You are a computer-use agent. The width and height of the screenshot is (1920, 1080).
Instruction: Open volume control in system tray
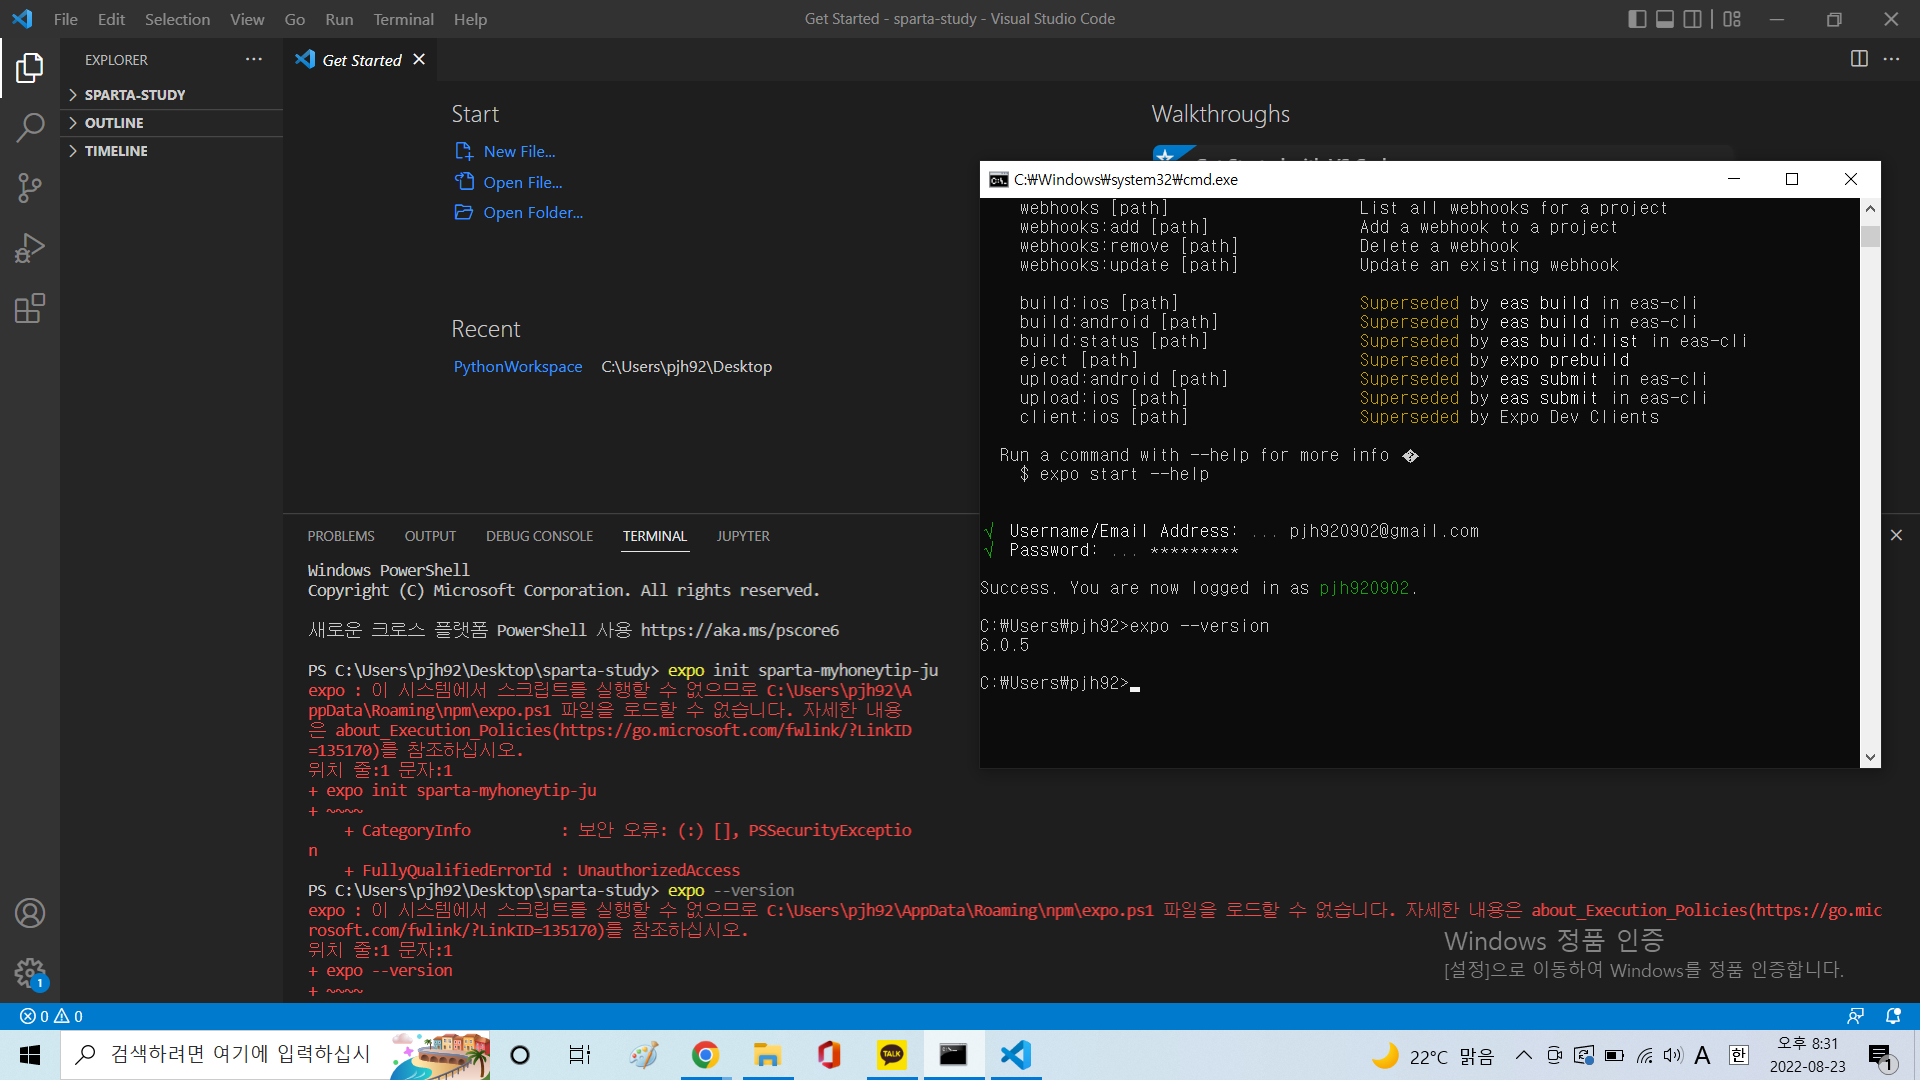[x=1673, y=1055]
